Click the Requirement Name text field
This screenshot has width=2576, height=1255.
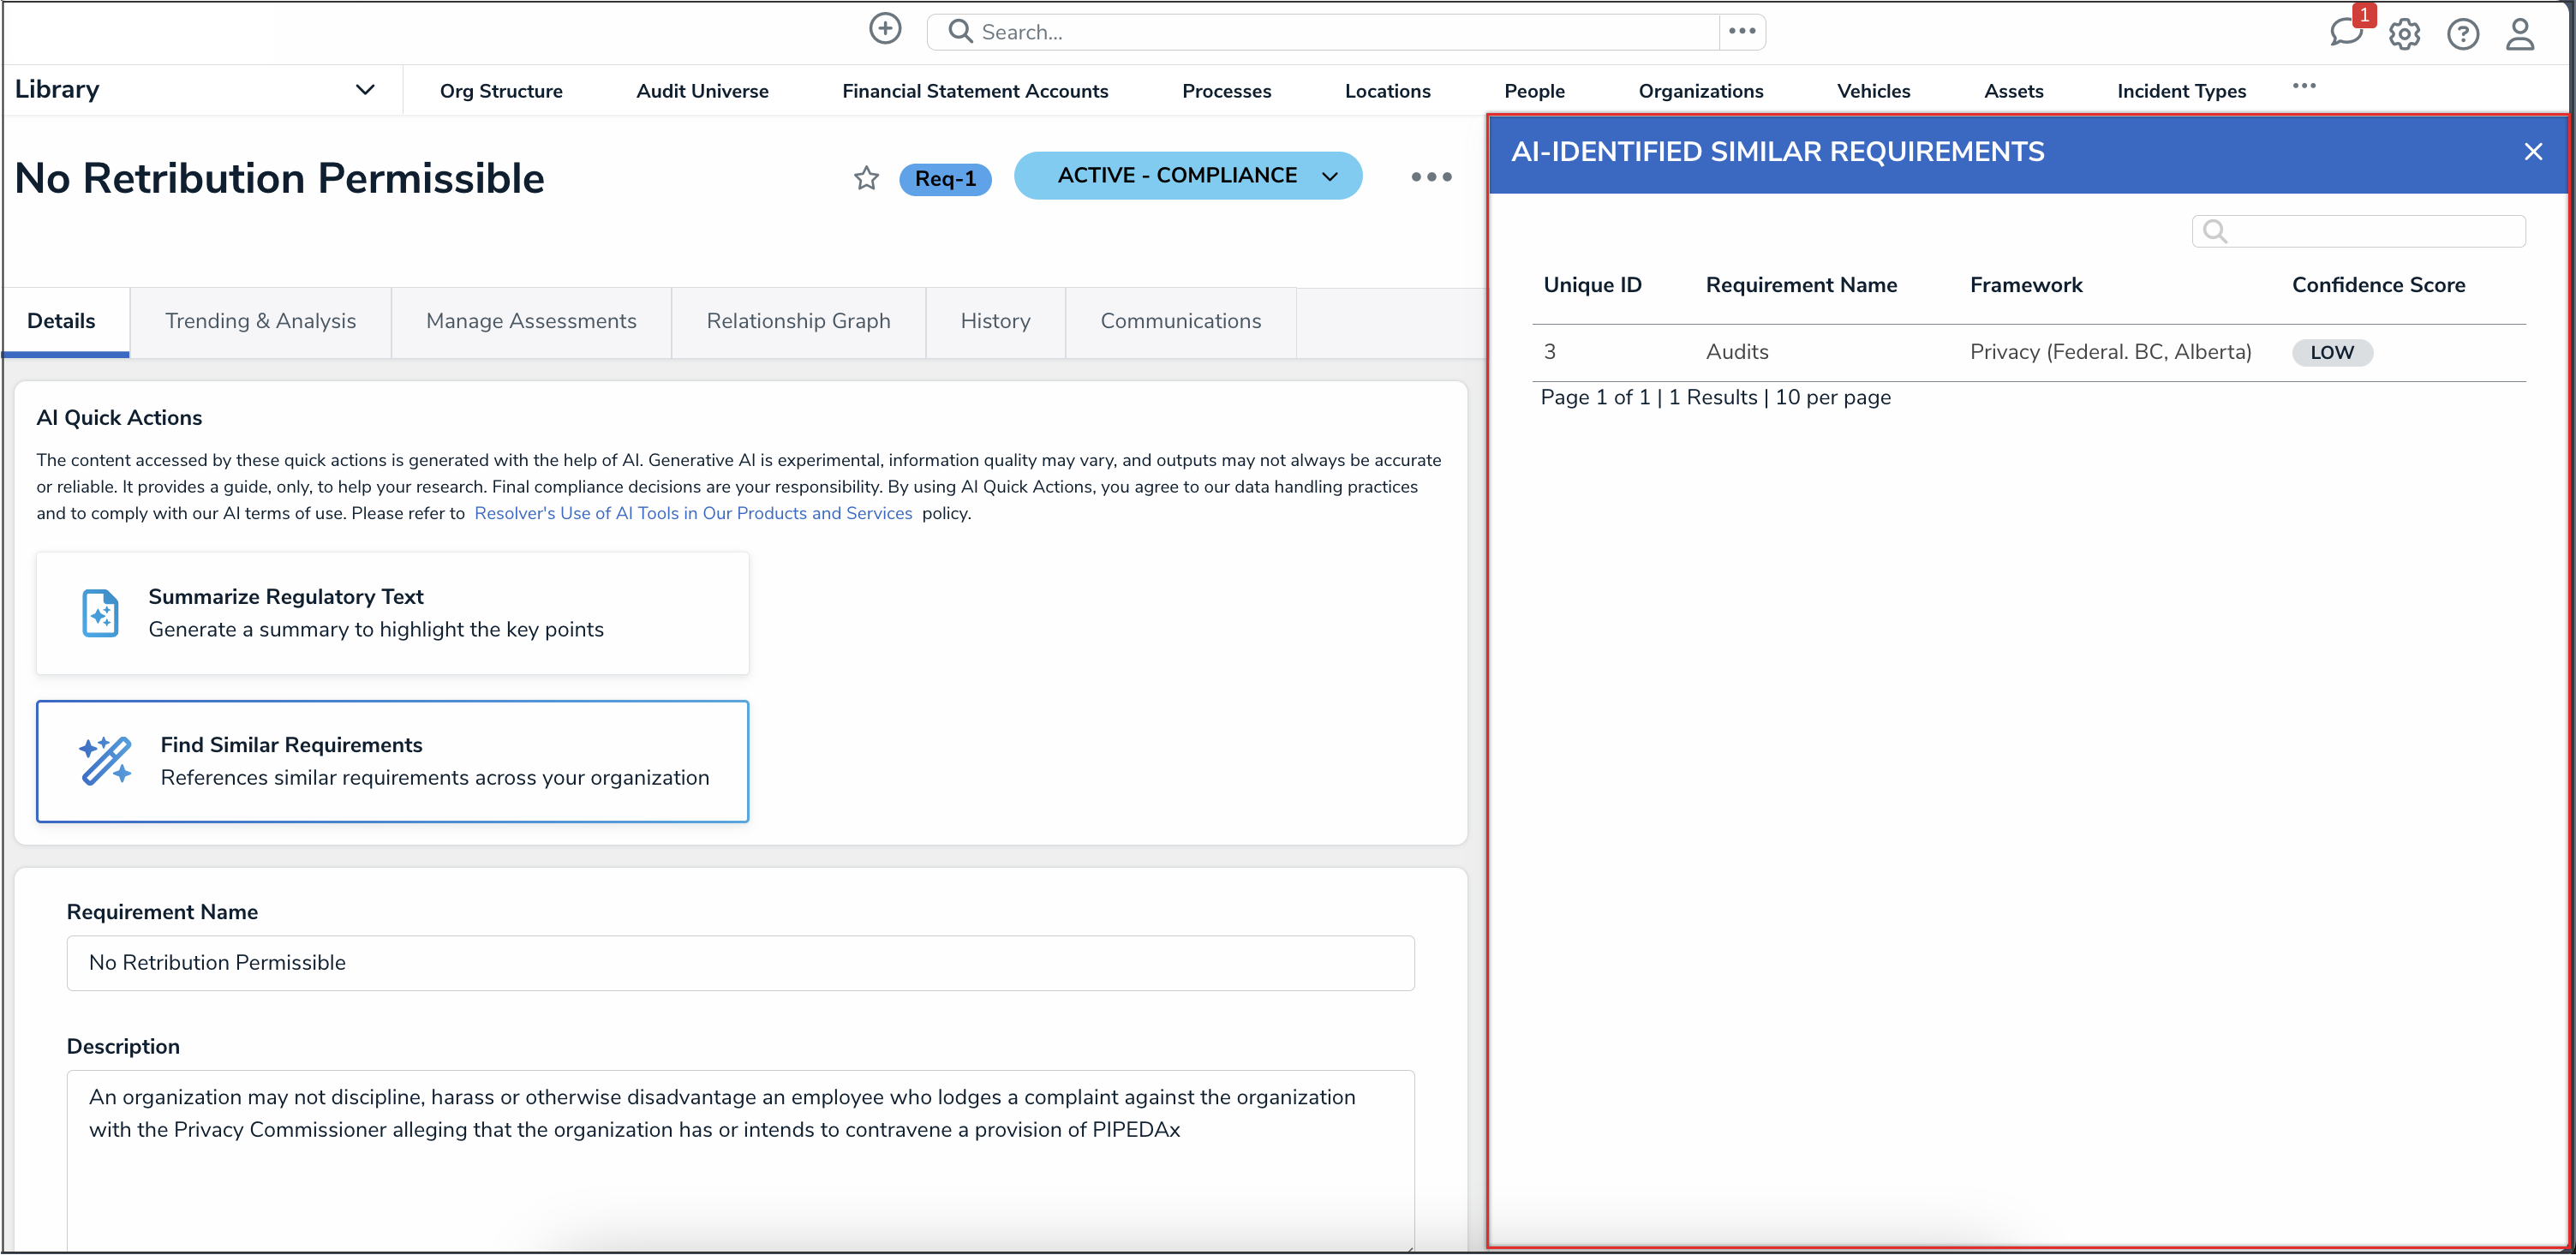740,962
